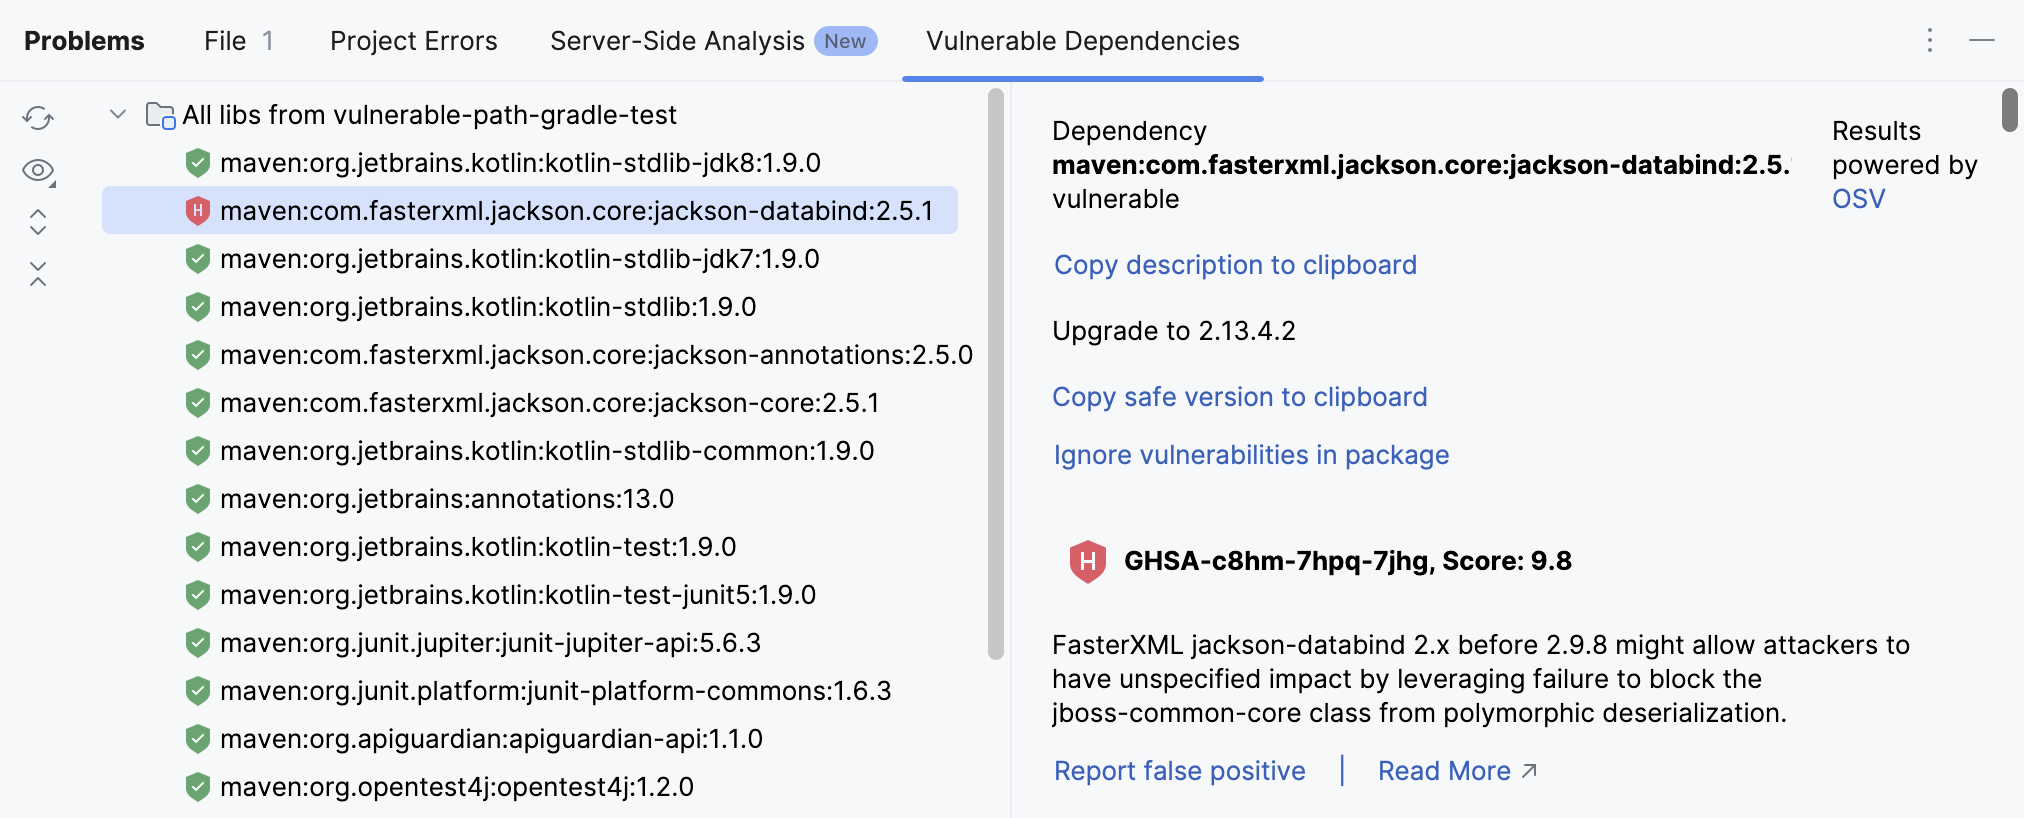Open the Project Errors tab
The height and width of the screenshot is (818, 2024).
(x=414, y=41)
